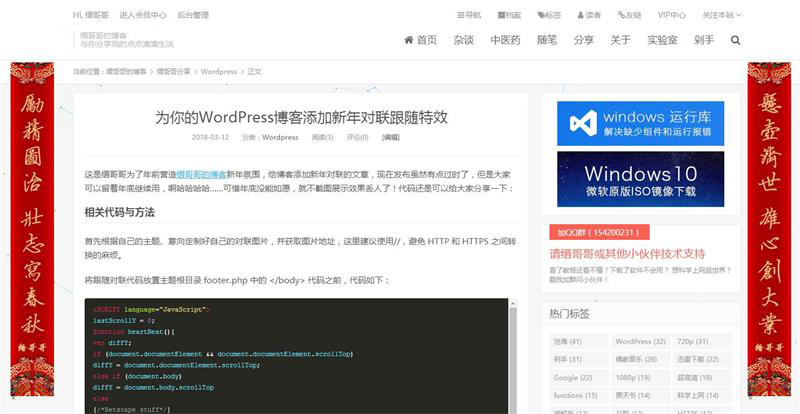Click the 相关代码与方法 heading
Viewport: 800px width, 414px height.
(119, 213)
